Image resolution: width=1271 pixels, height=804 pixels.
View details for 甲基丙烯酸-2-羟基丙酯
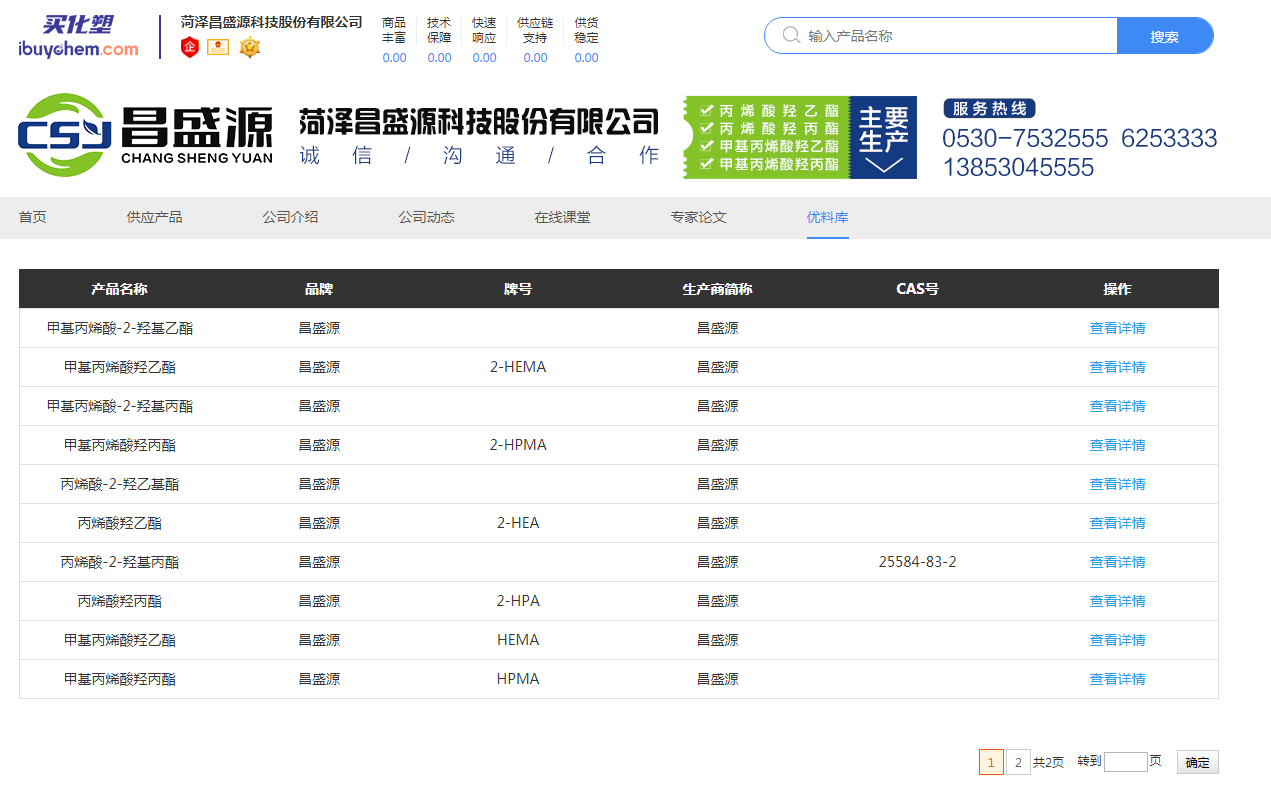click(x=1117, y=406)
